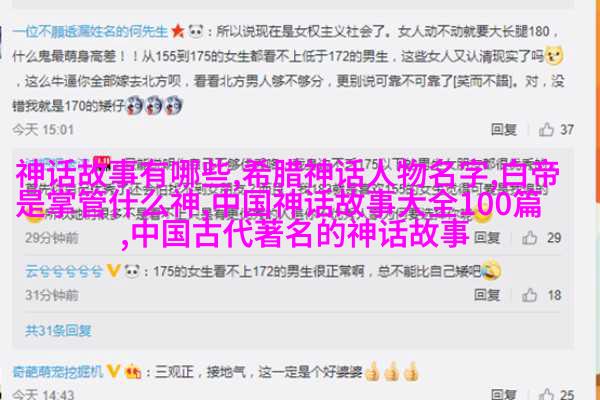Image resolution: width=600 pixels, height=400 pixels.
Task: Reply to the comment from 29分钟前
Action: click(487, 238)
